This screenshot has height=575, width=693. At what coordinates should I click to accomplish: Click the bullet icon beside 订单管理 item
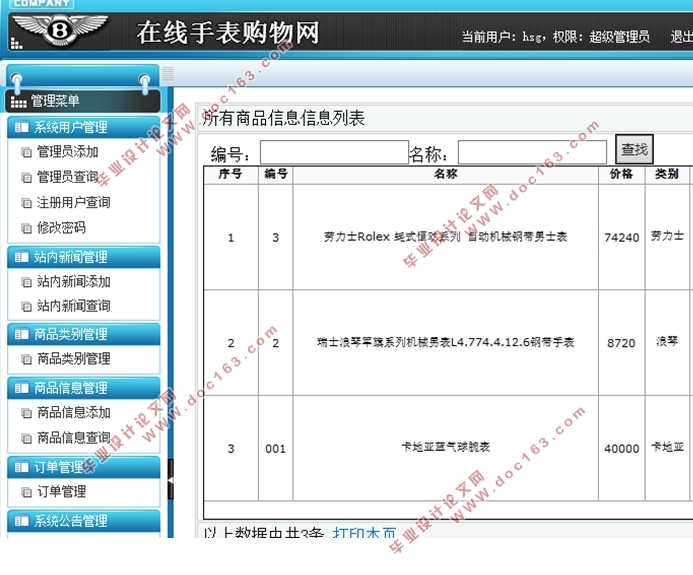[x=27, y=492]
